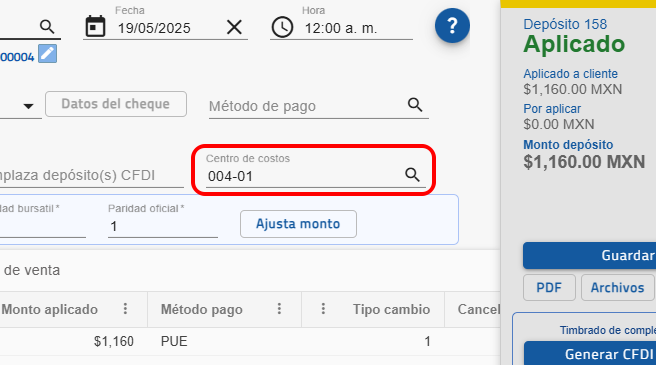
Task: Click the Depósito 158 title
Action: click(565, 24)
